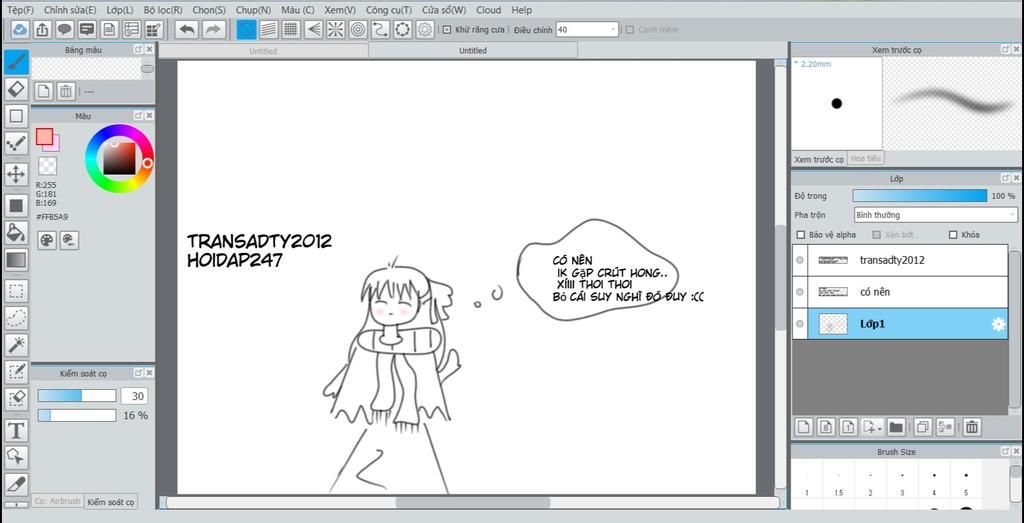Select the Select Eraser tool
The image size is (1024, 523).
click(x=16, y=398)
